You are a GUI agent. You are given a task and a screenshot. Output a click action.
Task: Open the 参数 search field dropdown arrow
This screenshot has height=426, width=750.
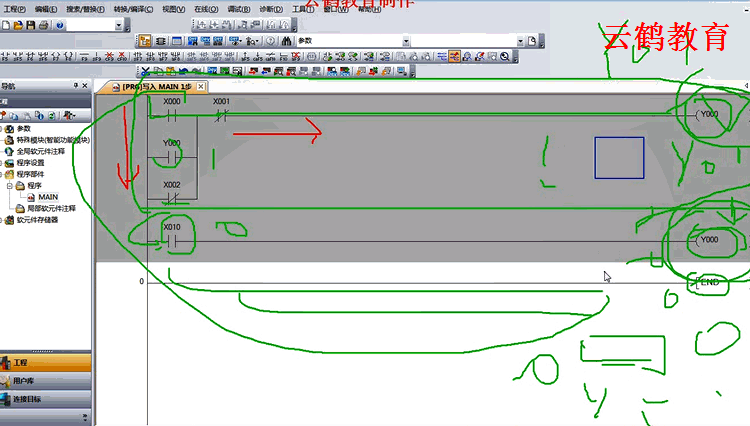[x=406, y=41]
